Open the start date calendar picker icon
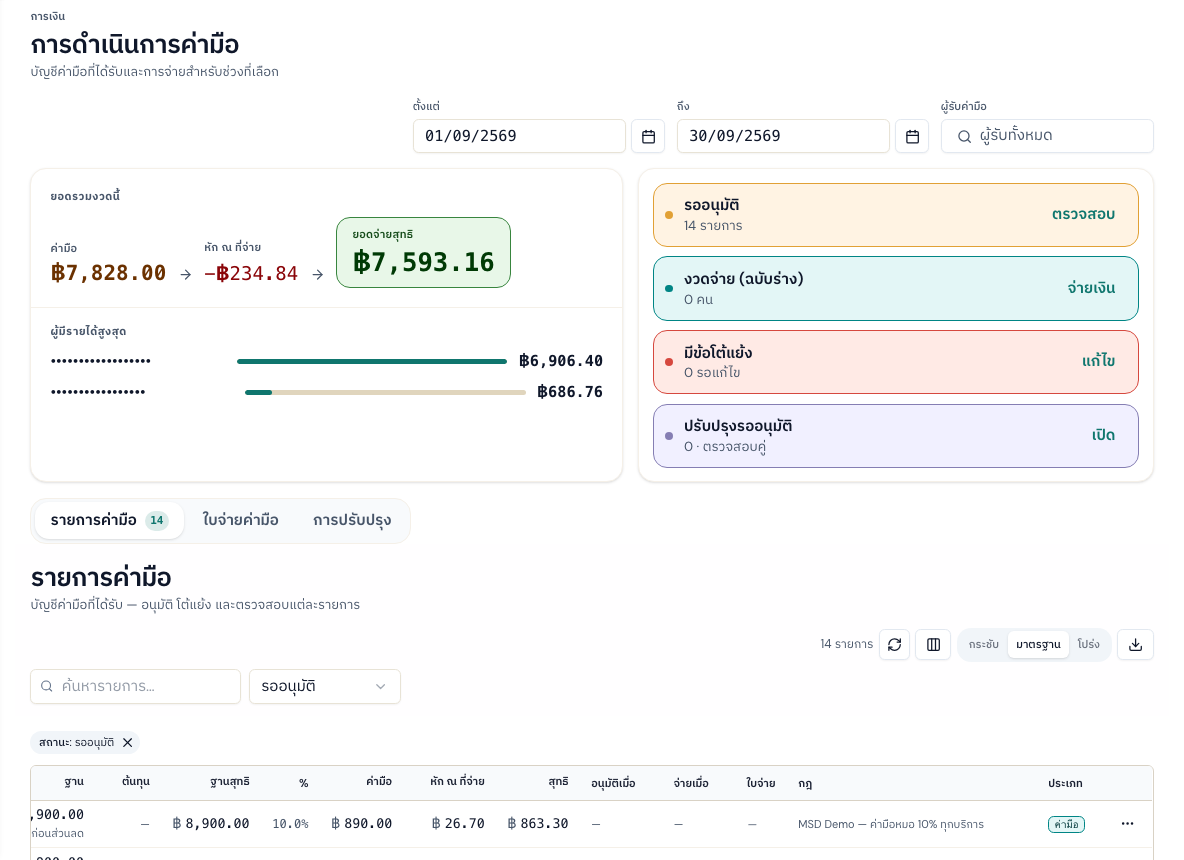 pos(648,137)
